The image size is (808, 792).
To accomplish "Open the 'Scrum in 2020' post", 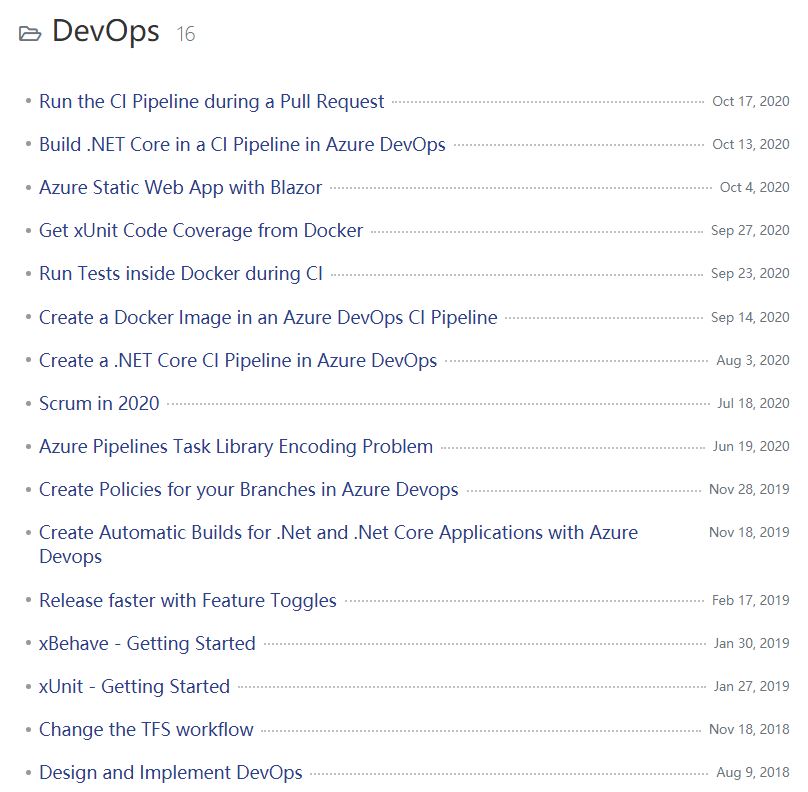I will pos(99,403).
